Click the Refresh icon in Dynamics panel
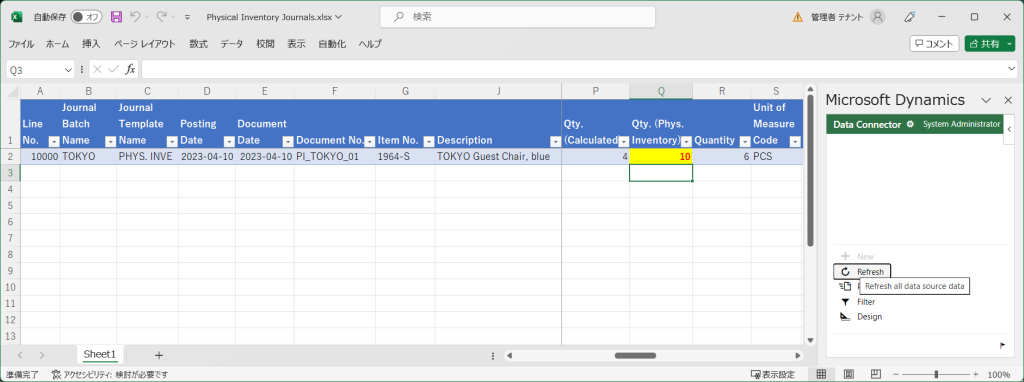The width and height of the screenshot is (1024, 382). (845, 272)
